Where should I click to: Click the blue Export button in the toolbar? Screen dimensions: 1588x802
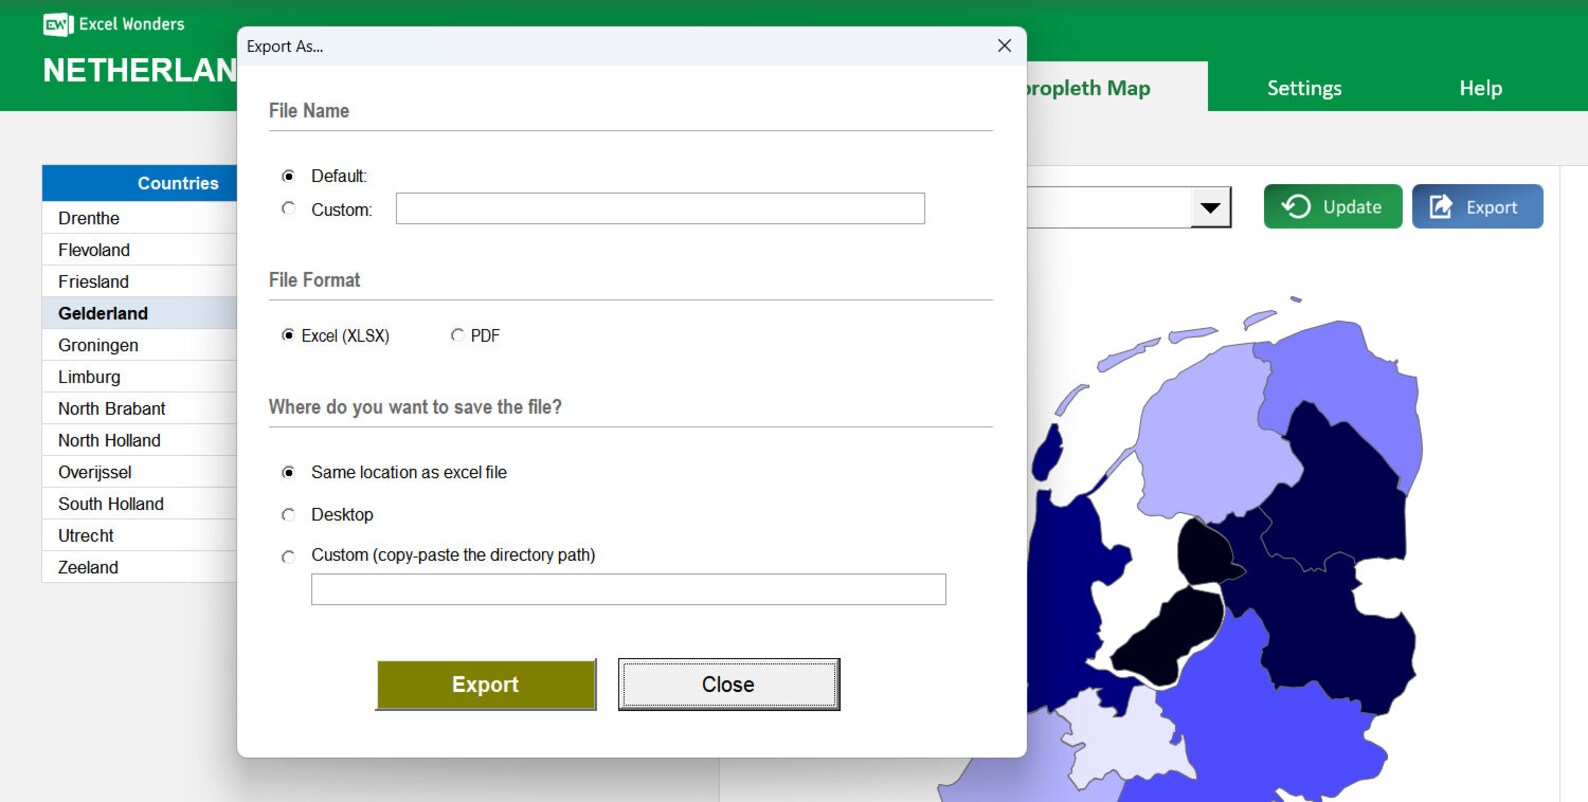(x=1477, y=206)
